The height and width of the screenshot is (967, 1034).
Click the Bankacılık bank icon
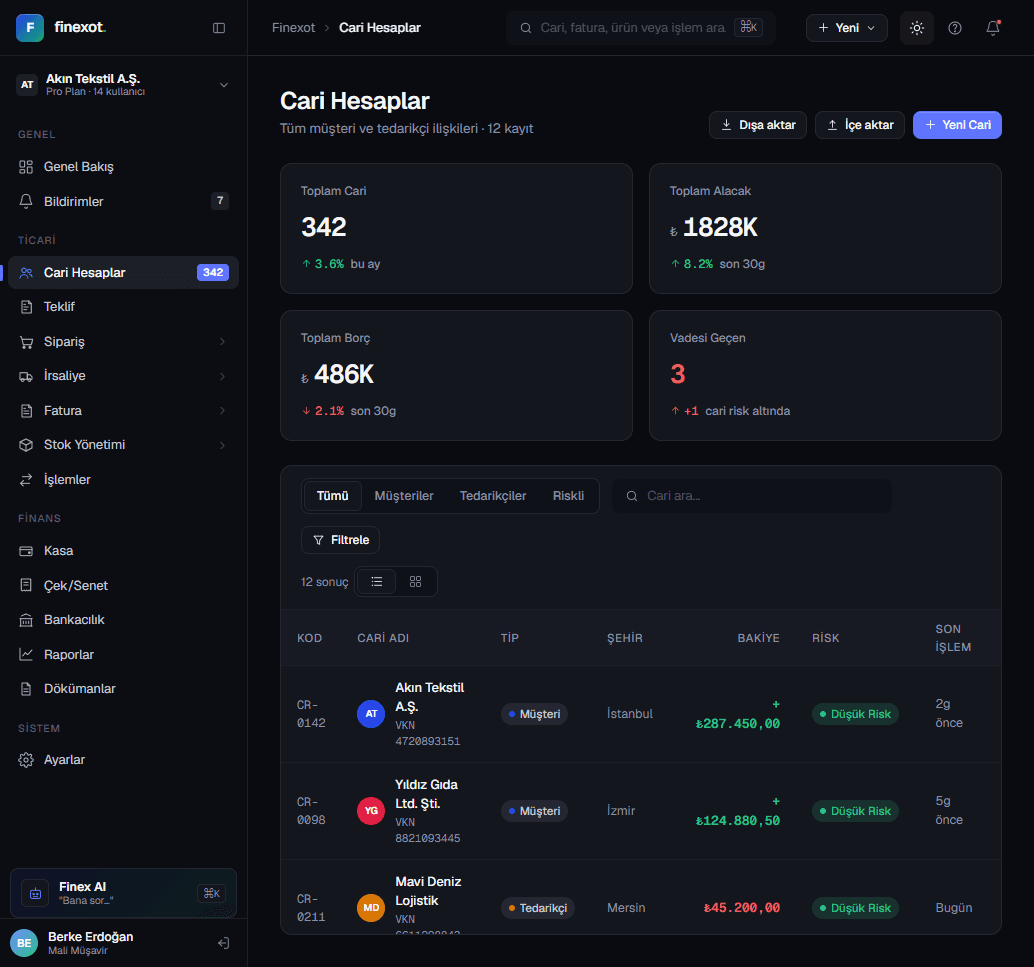pos(26,620)
